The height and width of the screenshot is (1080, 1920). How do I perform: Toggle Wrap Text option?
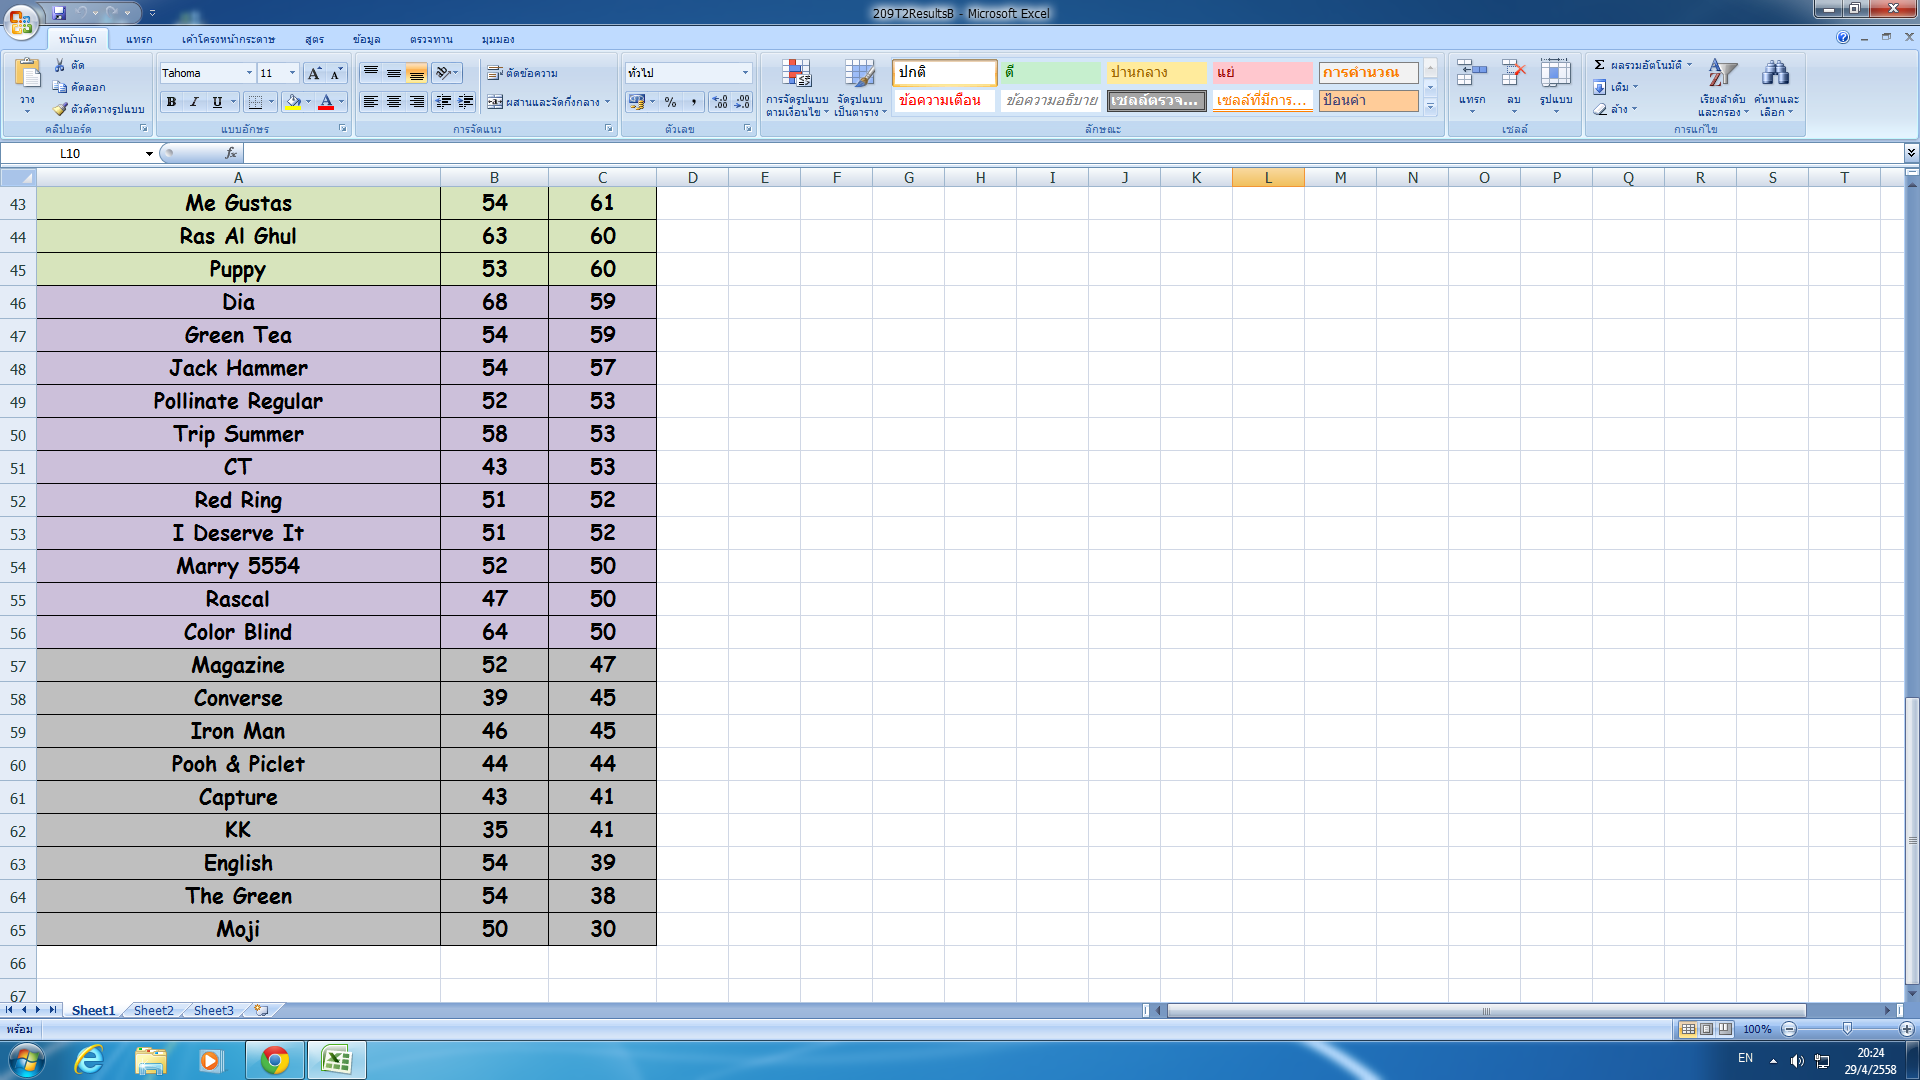click(522, 73)
